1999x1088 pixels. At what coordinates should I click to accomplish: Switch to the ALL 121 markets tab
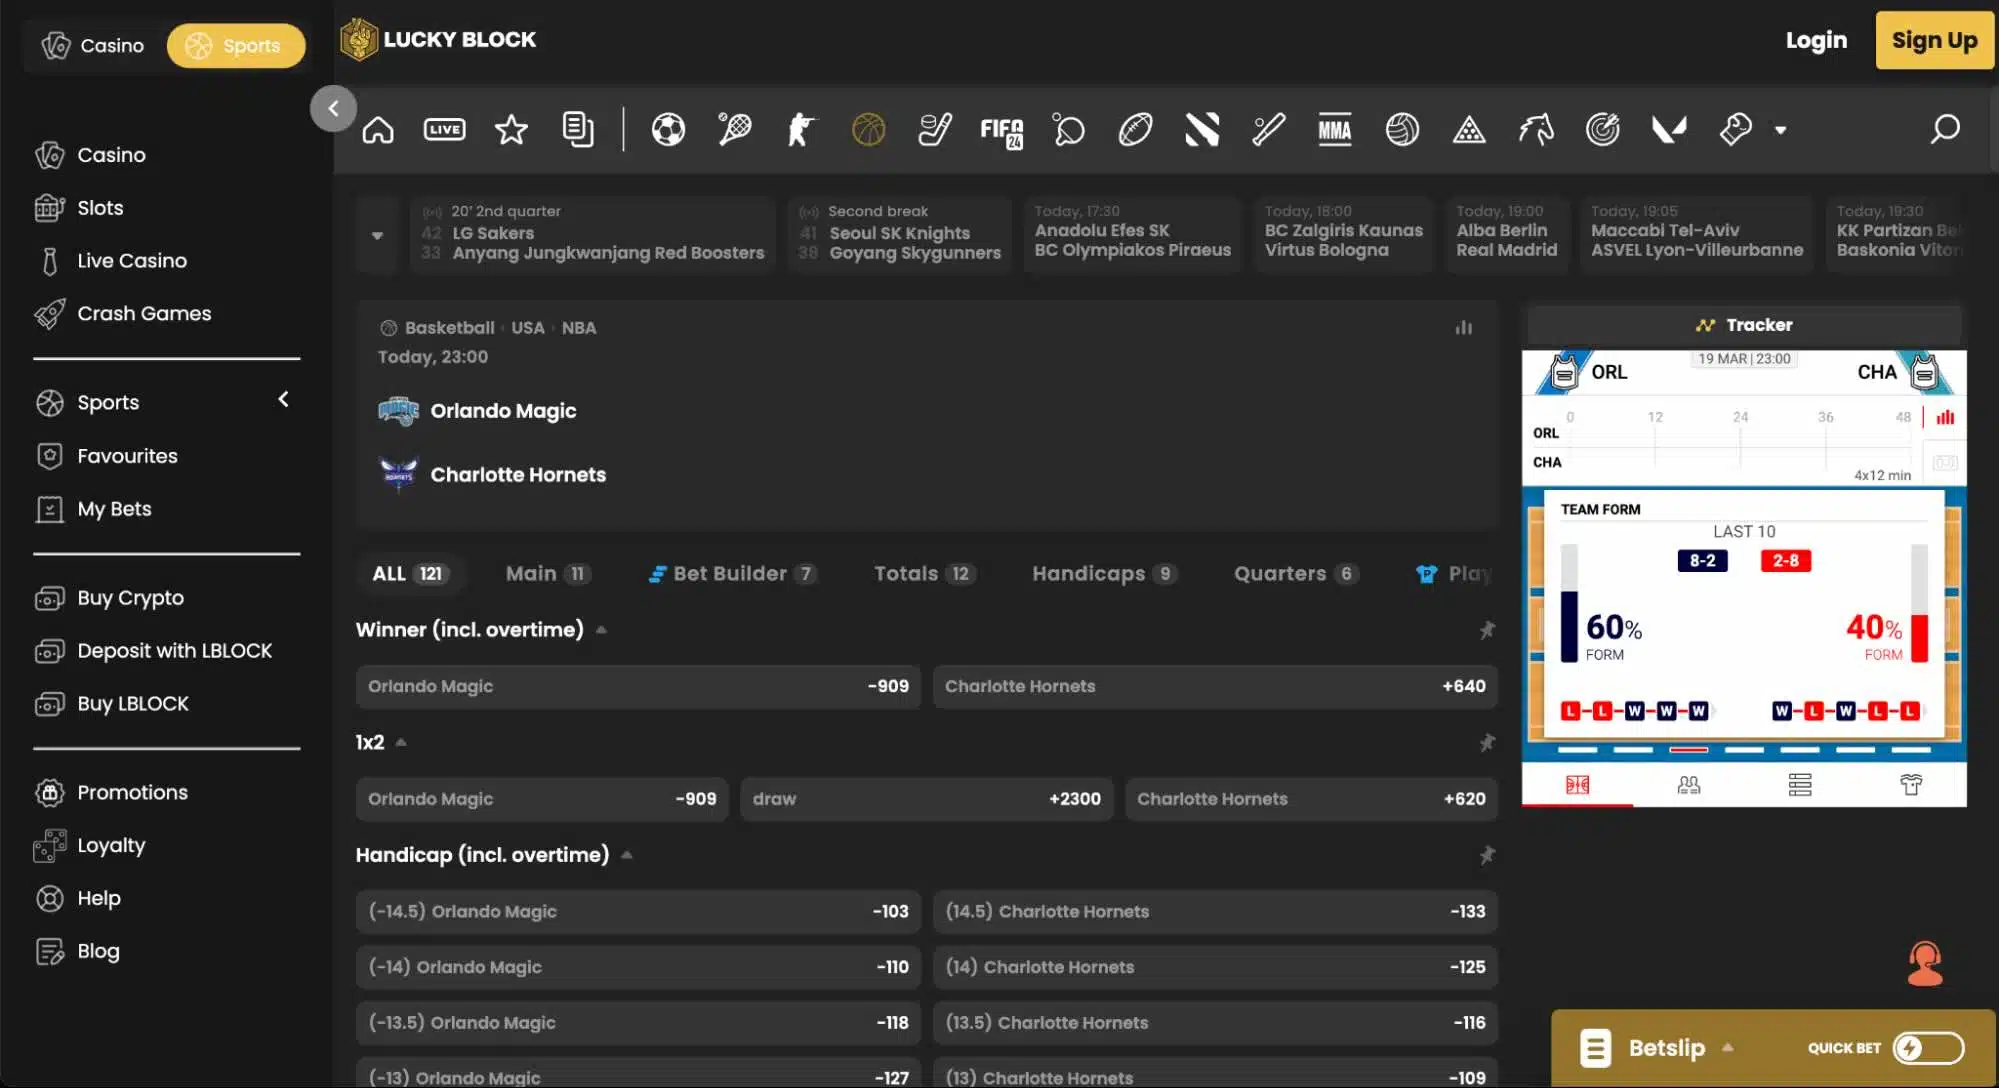click(x=409, y=574)
